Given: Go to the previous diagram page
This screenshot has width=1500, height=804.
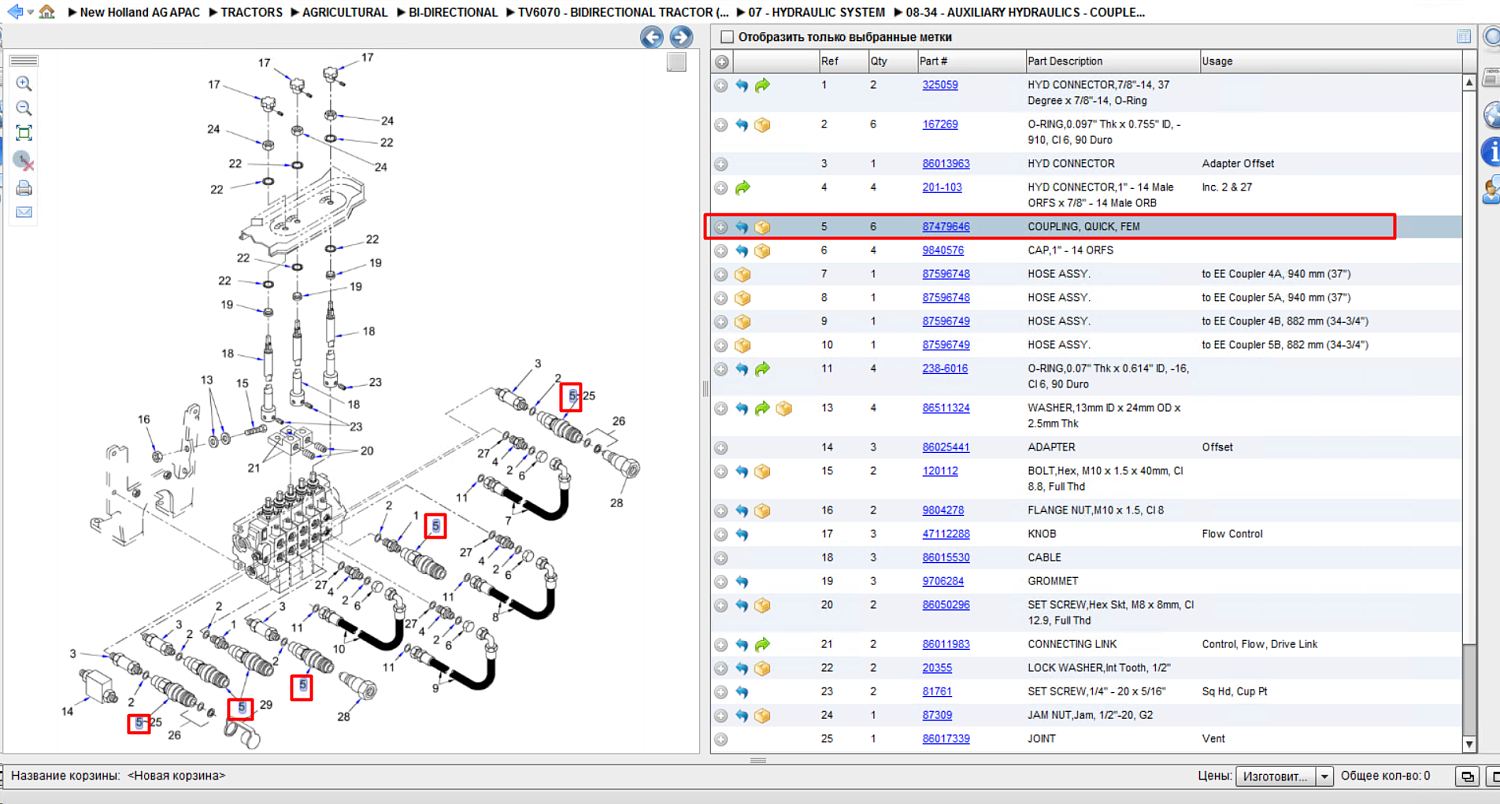Looking at the screenshot, I should click(x=652, y=37).
